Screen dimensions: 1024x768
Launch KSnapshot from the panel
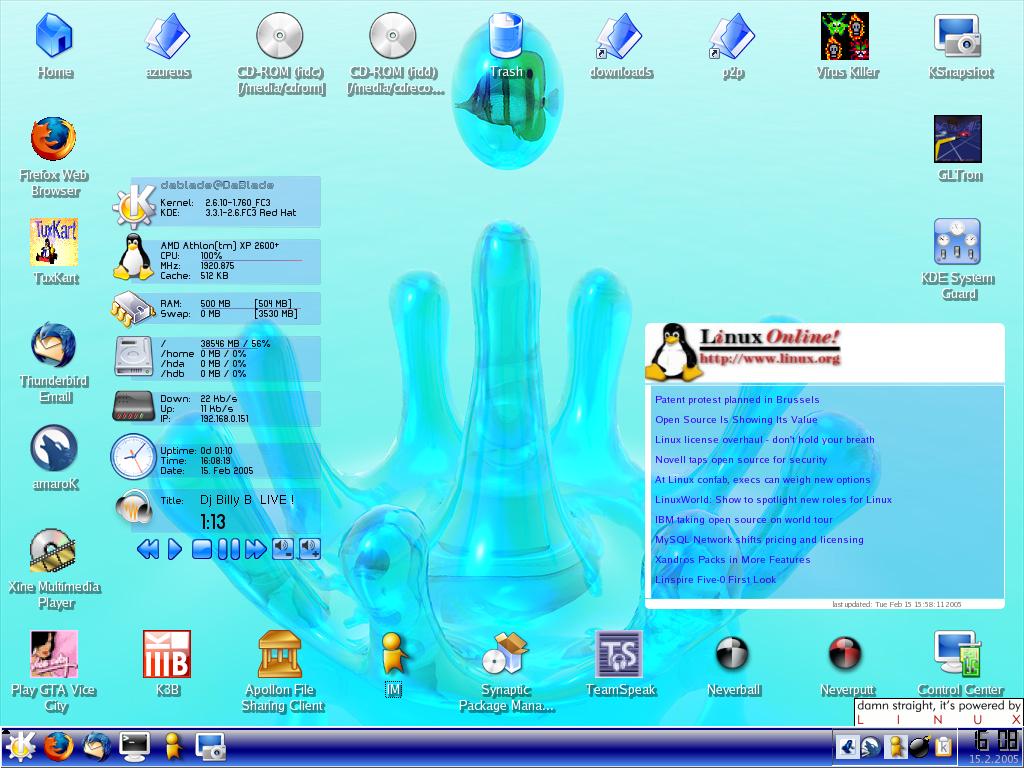[210, 747]
